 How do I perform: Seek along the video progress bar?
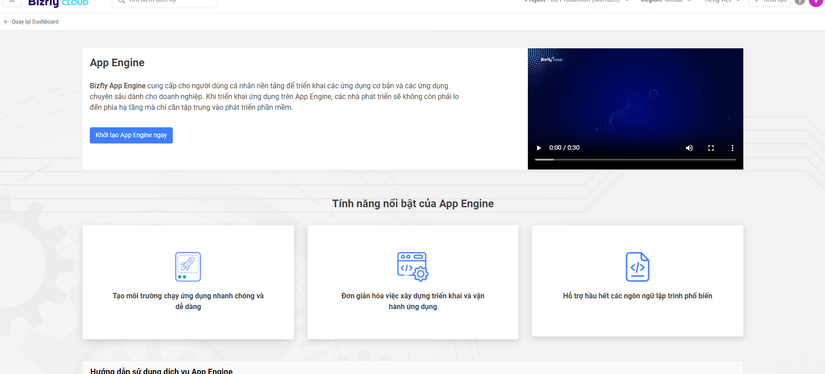tap(635, 159)
